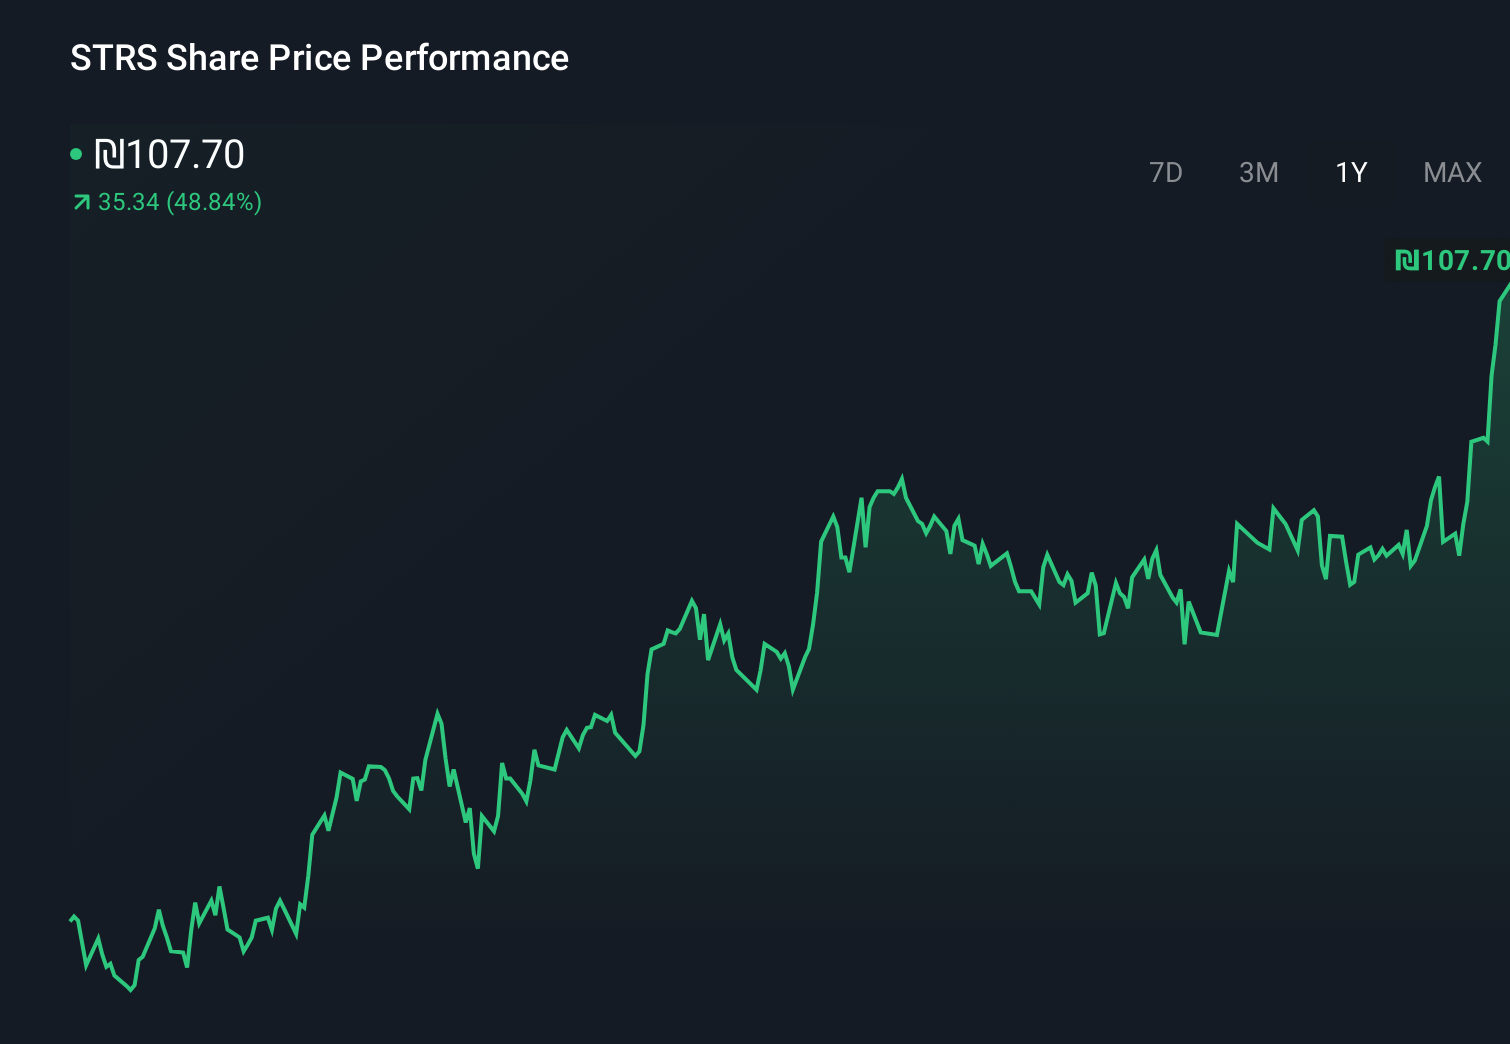The height and width of the screenshot is (1044, 1510).
Task: Click the upward trend arrow icon
Action: 79,202
